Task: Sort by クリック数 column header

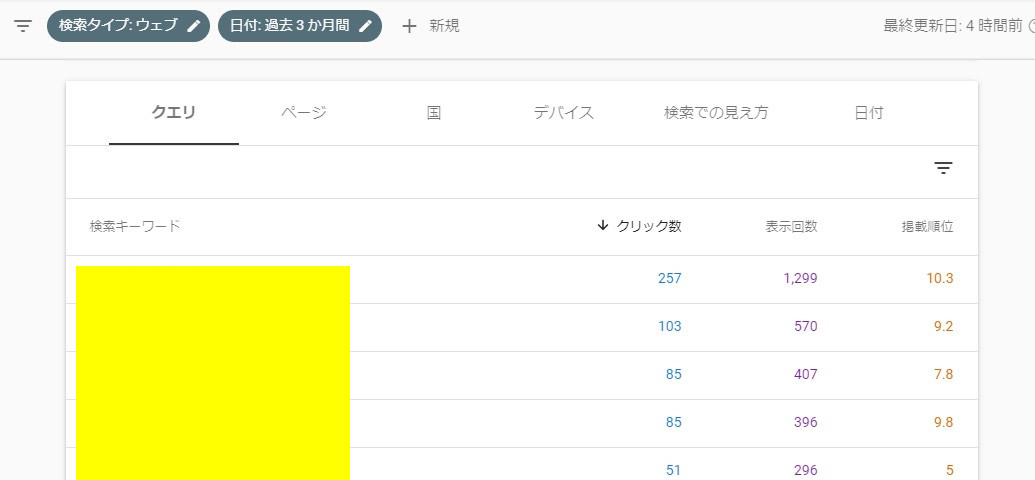Action: coord(649,226)
